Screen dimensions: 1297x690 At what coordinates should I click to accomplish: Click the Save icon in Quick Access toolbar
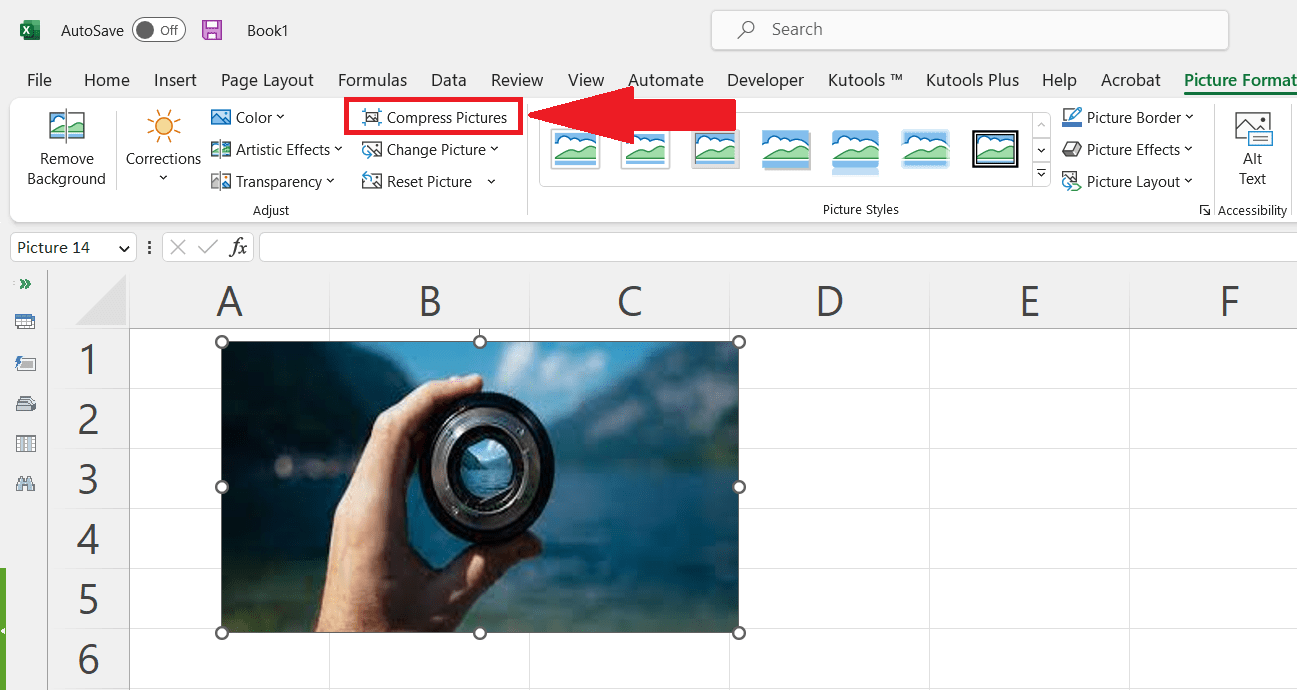point(212,29)
